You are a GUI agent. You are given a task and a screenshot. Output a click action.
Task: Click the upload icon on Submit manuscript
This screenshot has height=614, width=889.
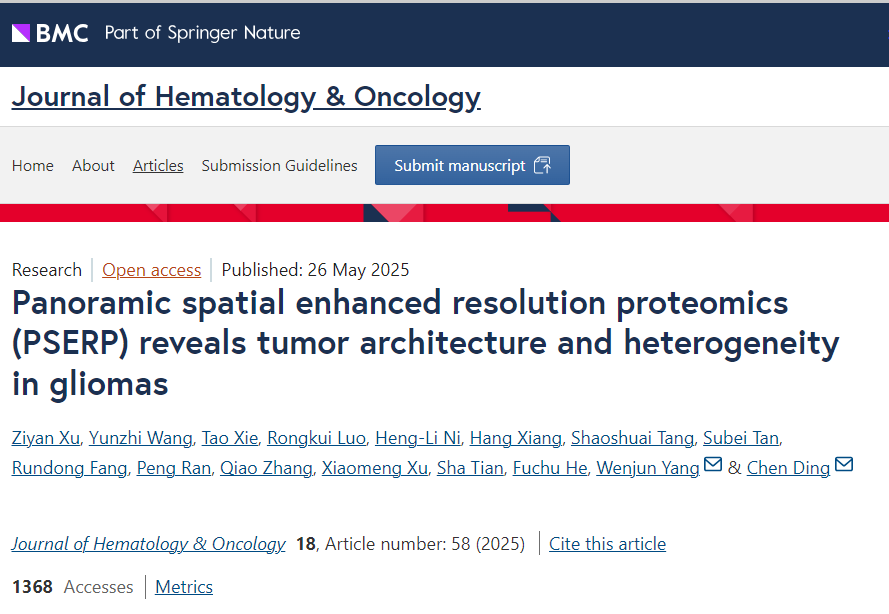click(542, 165)
